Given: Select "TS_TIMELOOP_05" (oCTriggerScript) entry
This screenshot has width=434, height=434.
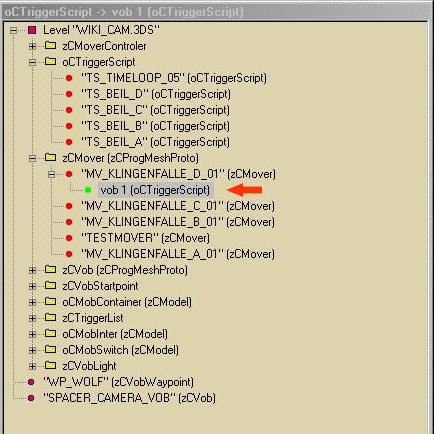Looking at the screenshot, I should pos(174,78).
